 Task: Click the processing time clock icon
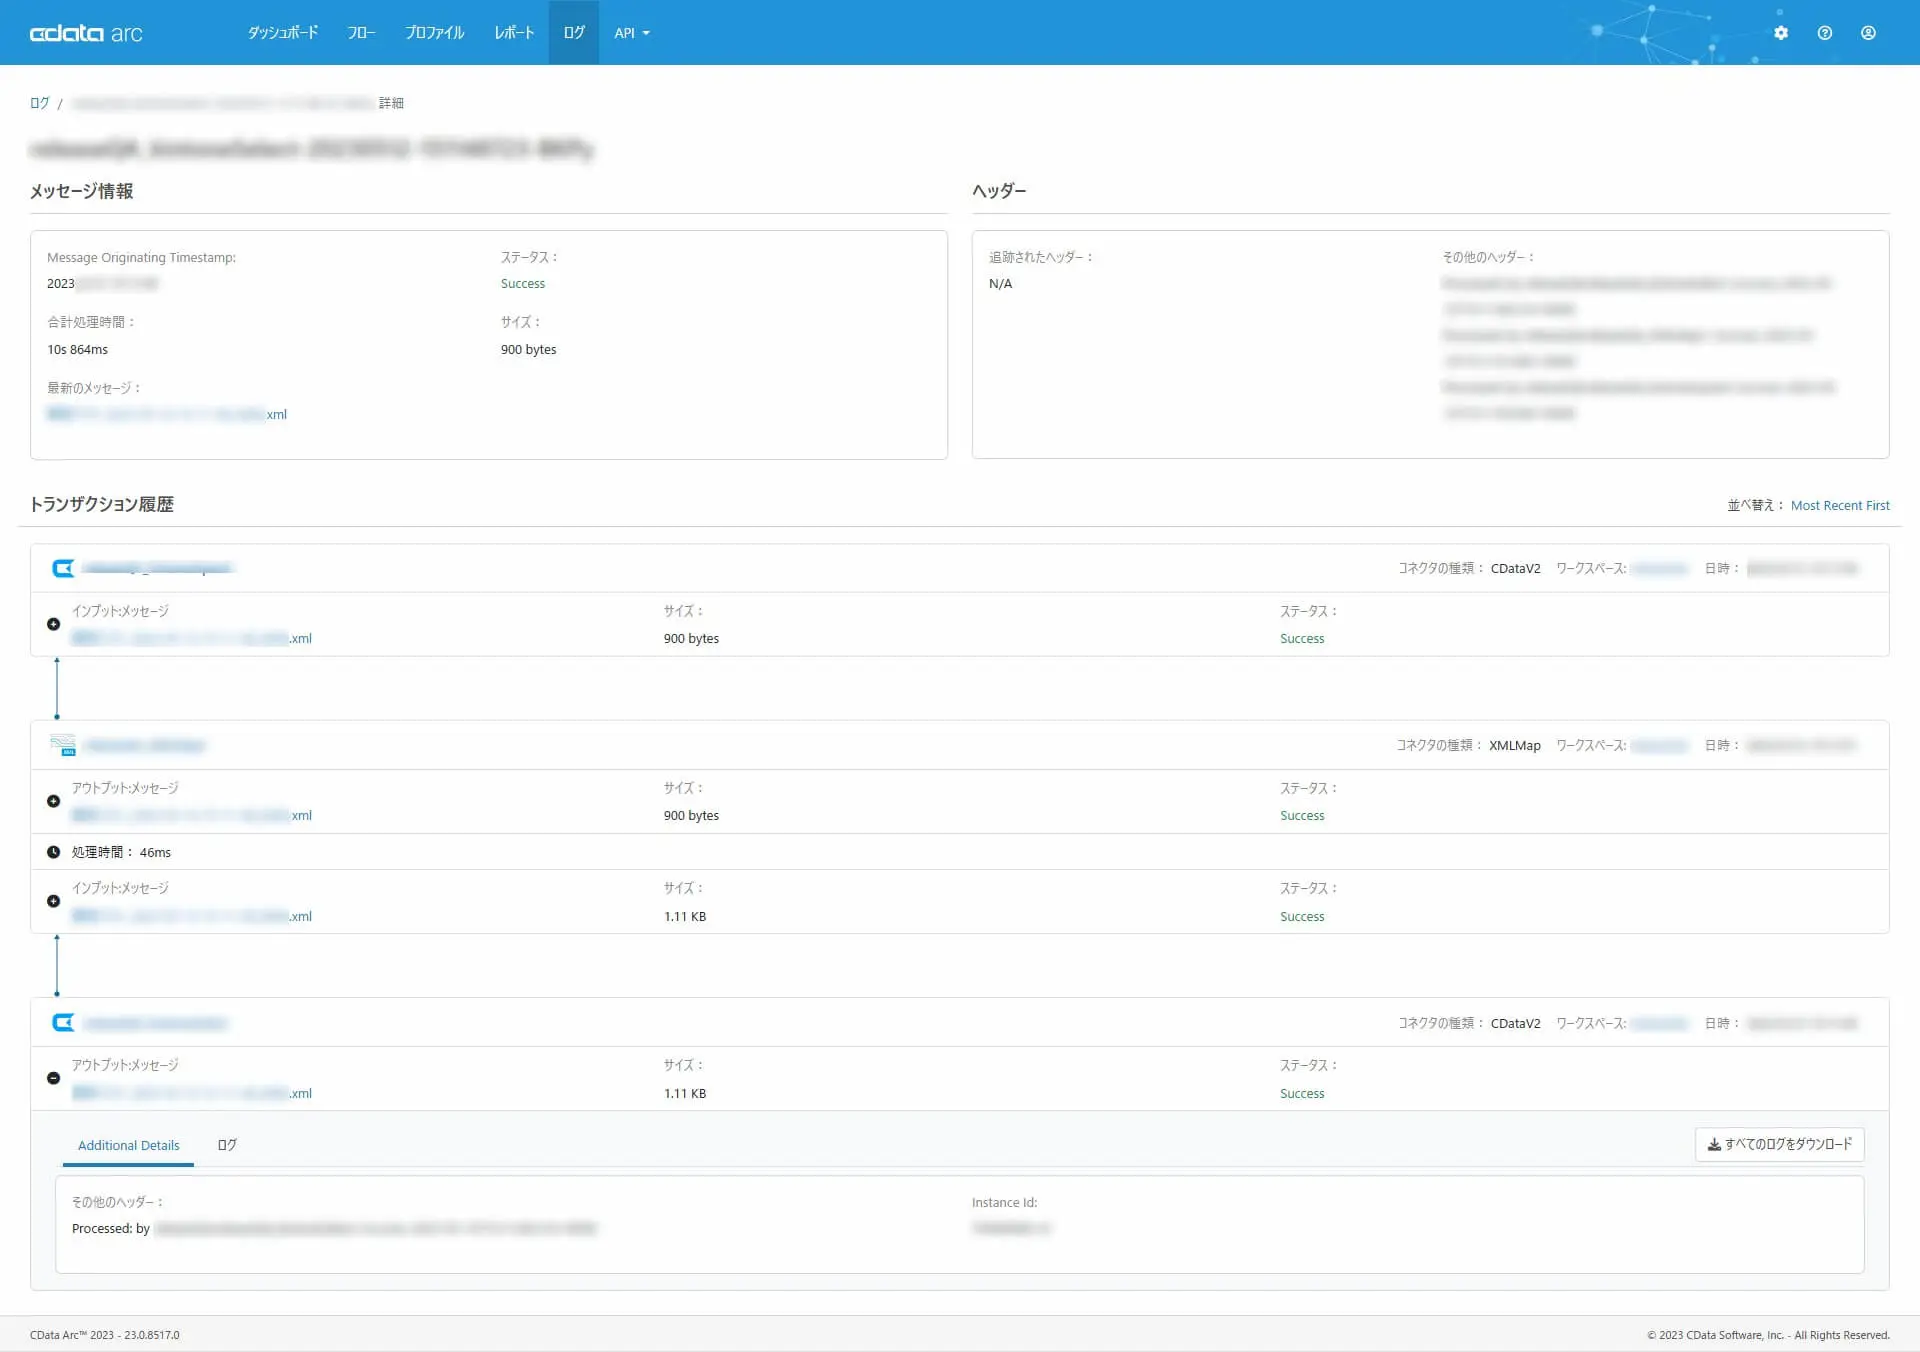[54, 852]
